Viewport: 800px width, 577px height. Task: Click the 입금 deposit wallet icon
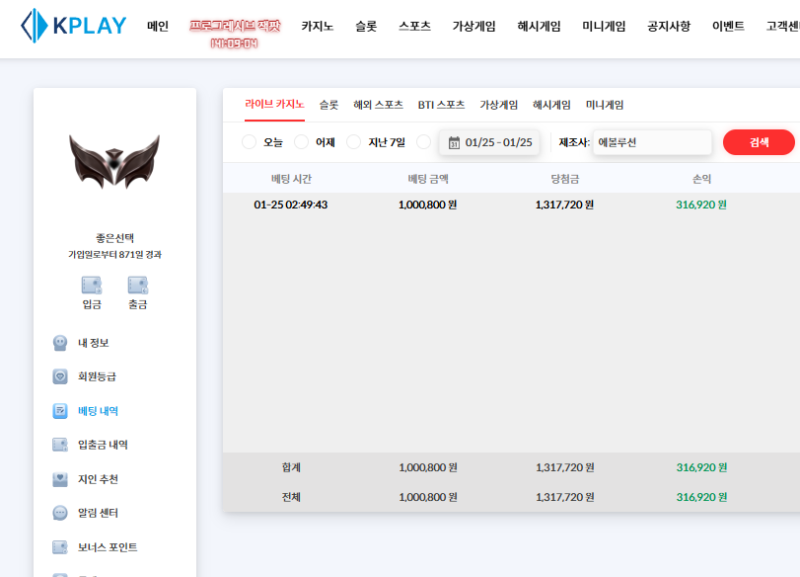coord(92,285)
